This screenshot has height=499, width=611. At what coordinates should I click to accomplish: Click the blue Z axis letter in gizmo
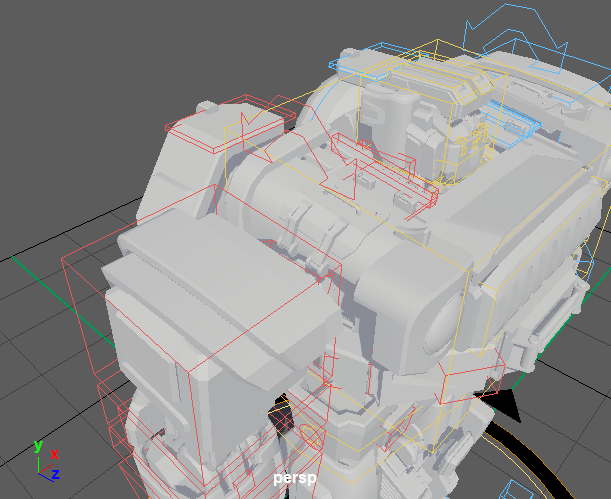coord(56,473)
